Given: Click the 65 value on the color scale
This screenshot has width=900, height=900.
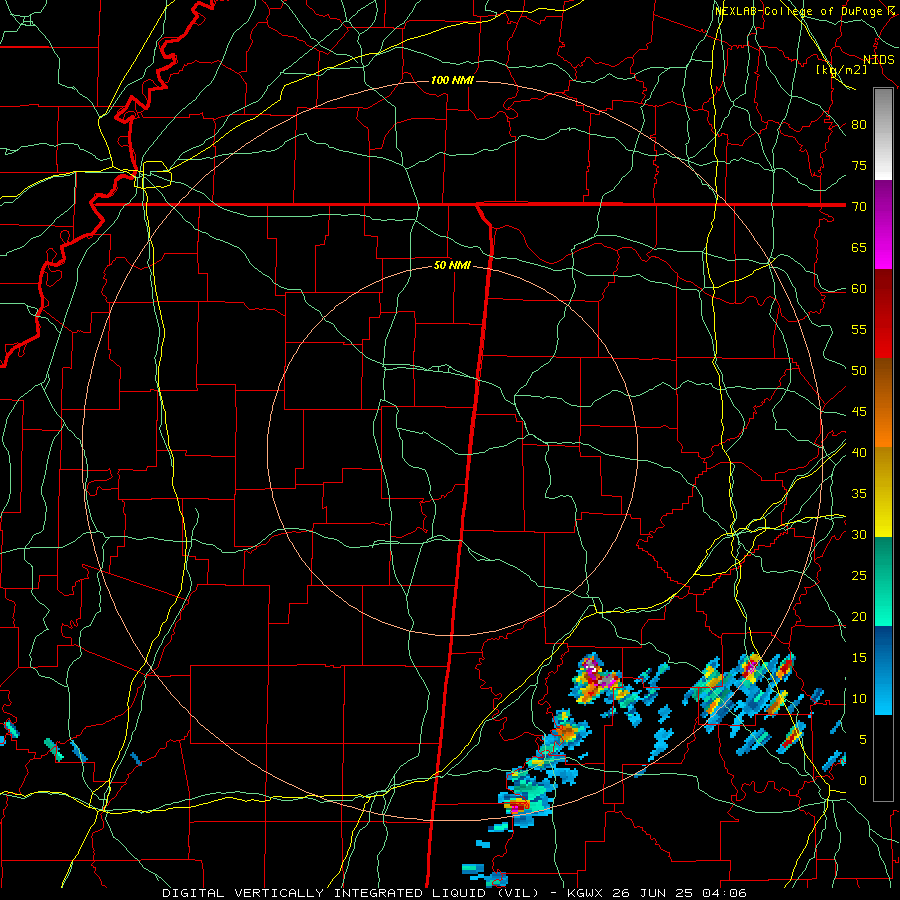Looking at the screenshot, I should tap(859, 247).
